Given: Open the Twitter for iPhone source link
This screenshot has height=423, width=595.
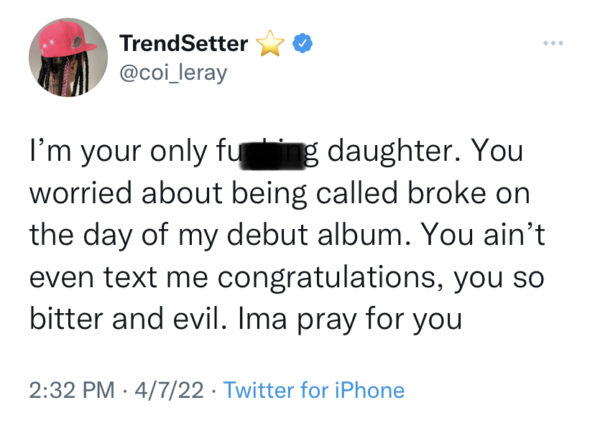Looking at the screenshot, I should tap(314, 390).
